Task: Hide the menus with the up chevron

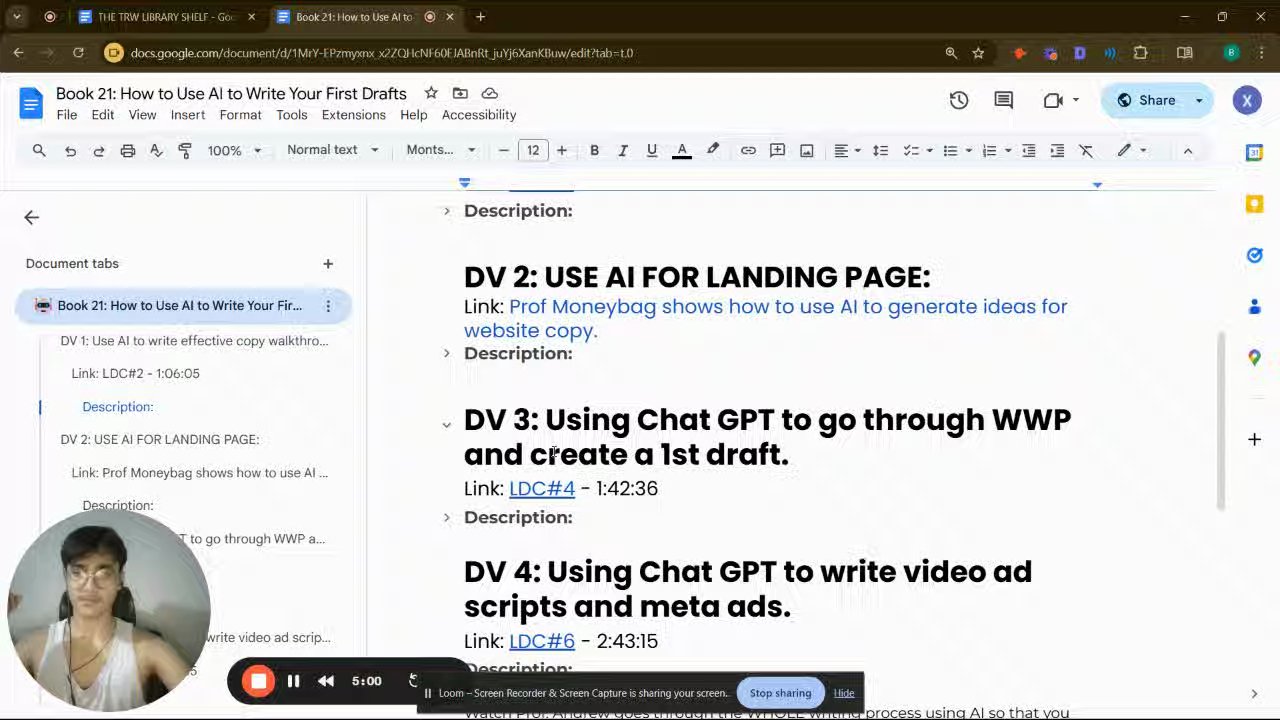Action: (1188, 150)
